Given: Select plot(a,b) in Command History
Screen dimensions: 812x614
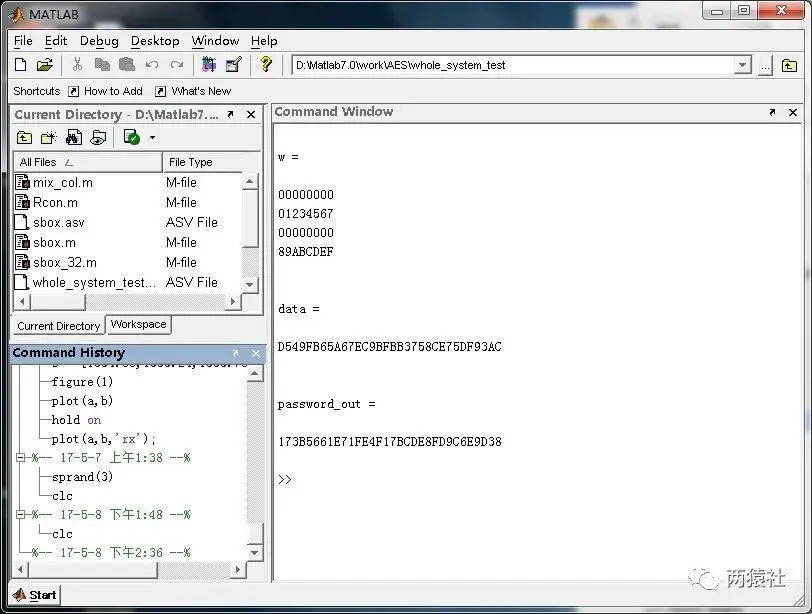Looking at the screenshot, I should point(82,401).
